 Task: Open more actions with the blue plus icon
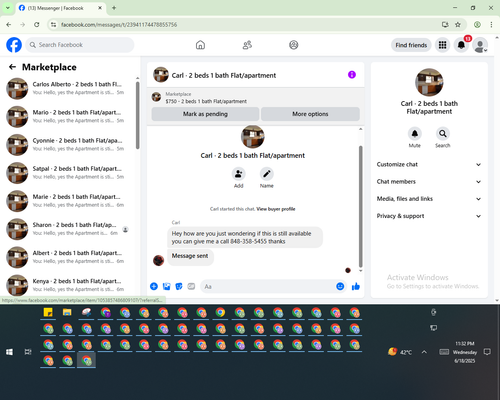(x=154, y=286)
